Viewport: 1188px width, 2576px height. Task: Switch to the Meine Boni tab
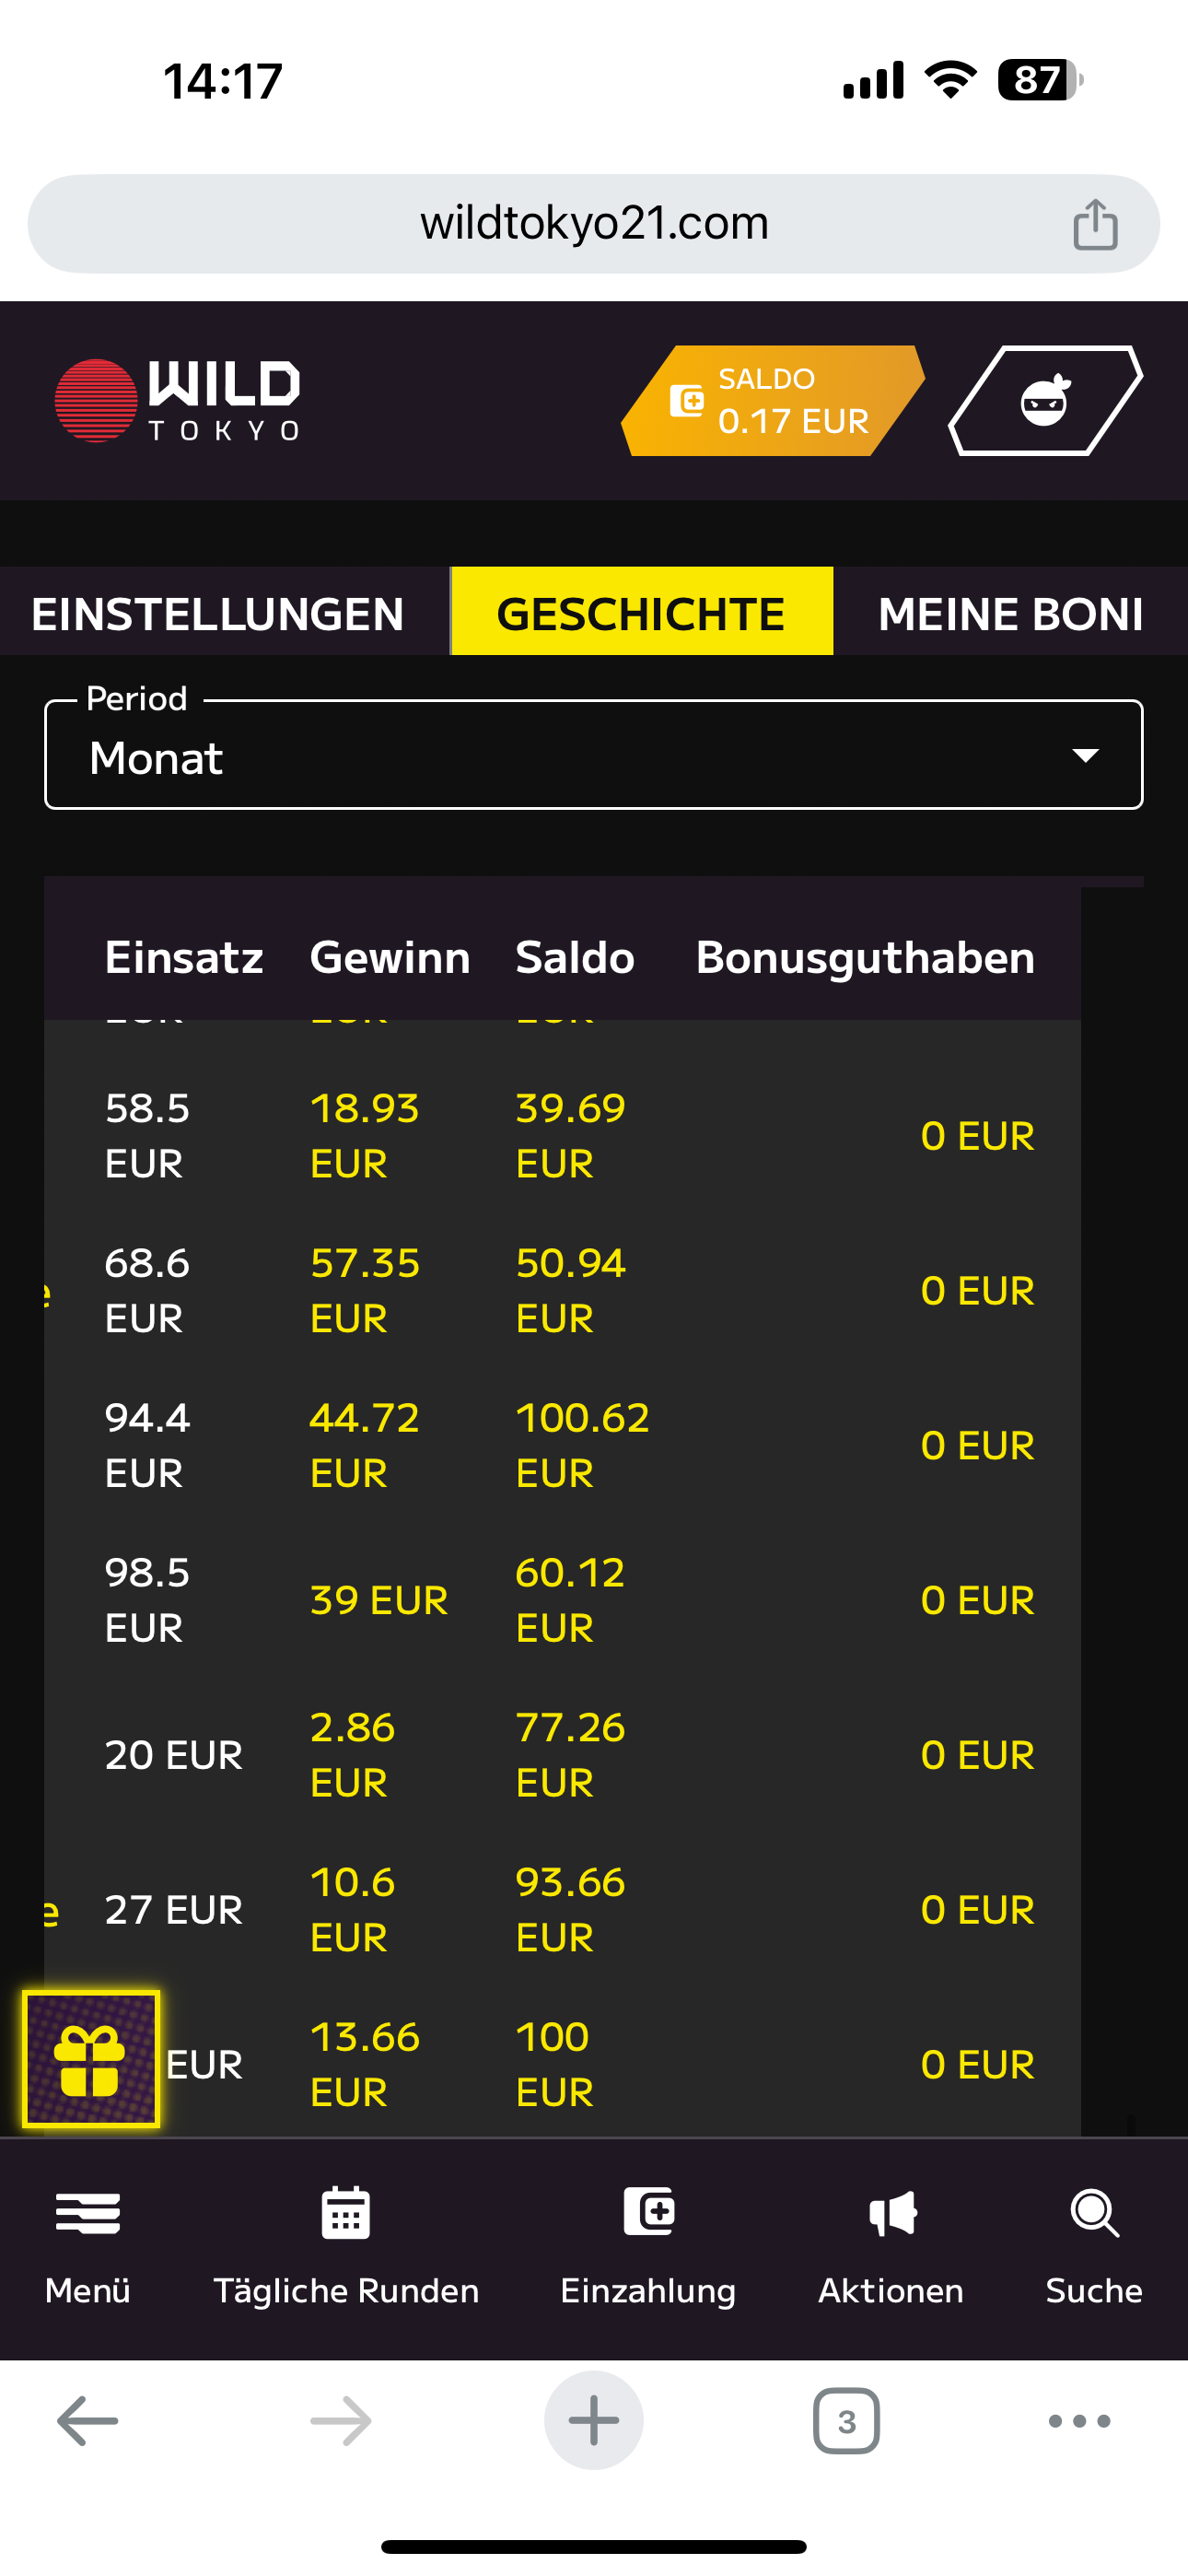point(1010,614)
